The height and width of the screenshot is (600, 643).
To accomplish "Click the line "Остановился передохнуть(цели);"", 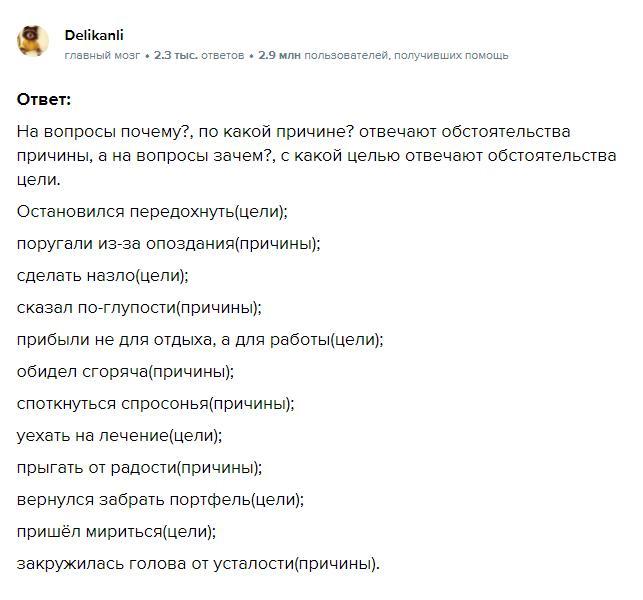I will click(x=152, y=212).
